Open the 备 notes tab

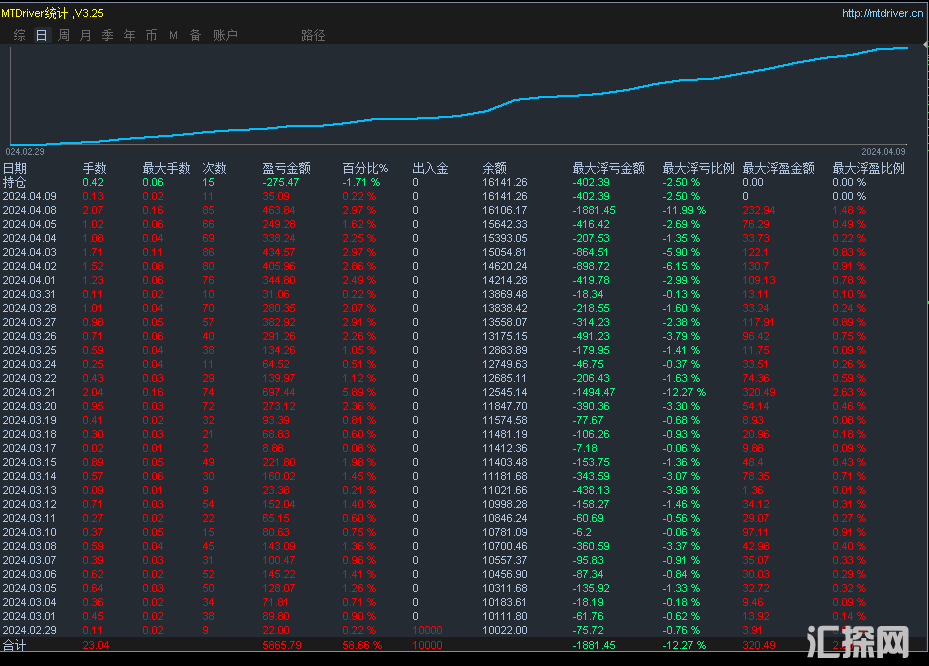tap(195, 35)
